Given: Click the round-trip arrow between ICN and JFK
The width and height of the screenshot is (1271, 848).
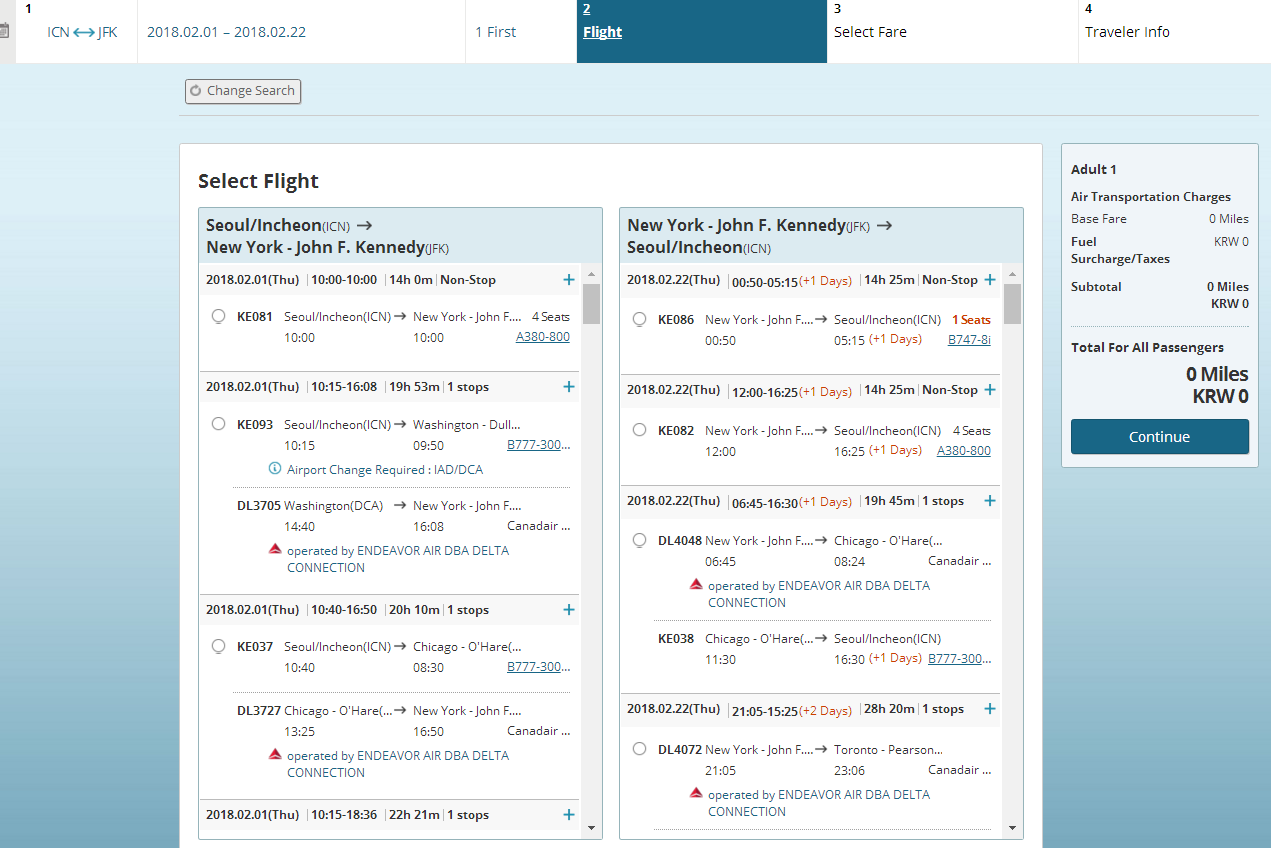Looking at the screenshot, I should click(x=84, y=32).
